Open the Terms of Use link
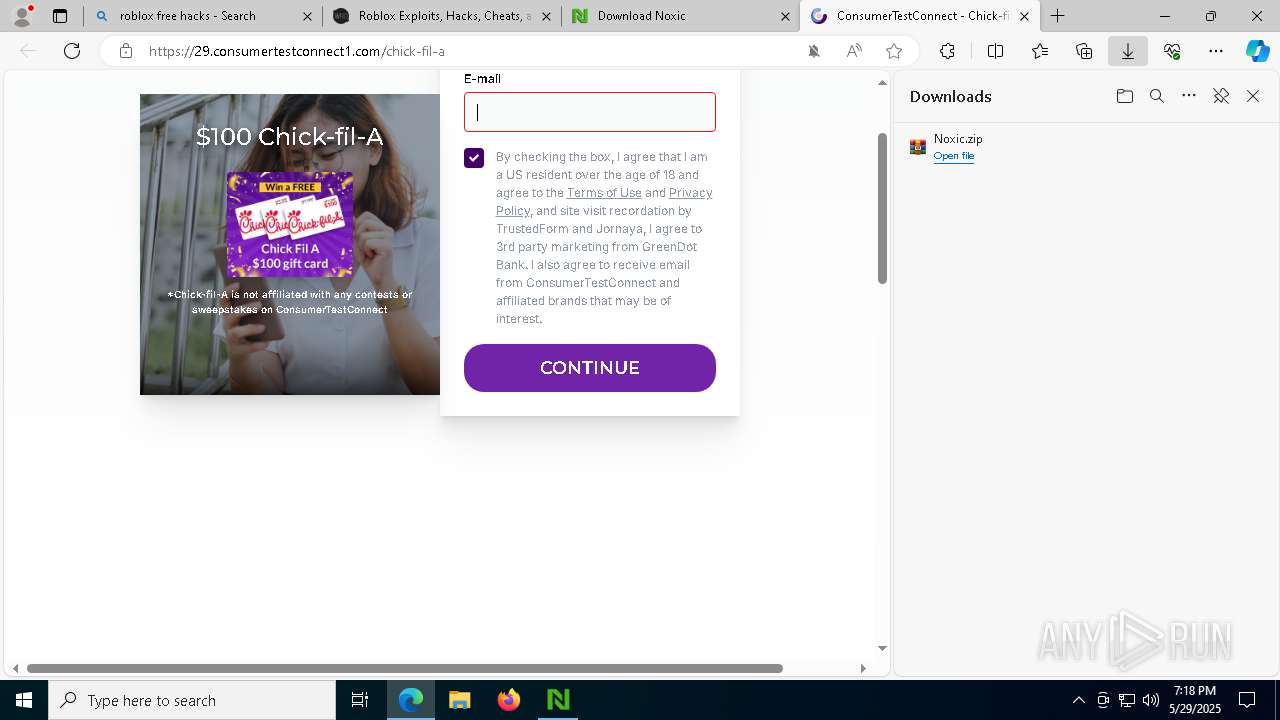The width and height of the screenshot is (1280, 720). pos(604,193)
